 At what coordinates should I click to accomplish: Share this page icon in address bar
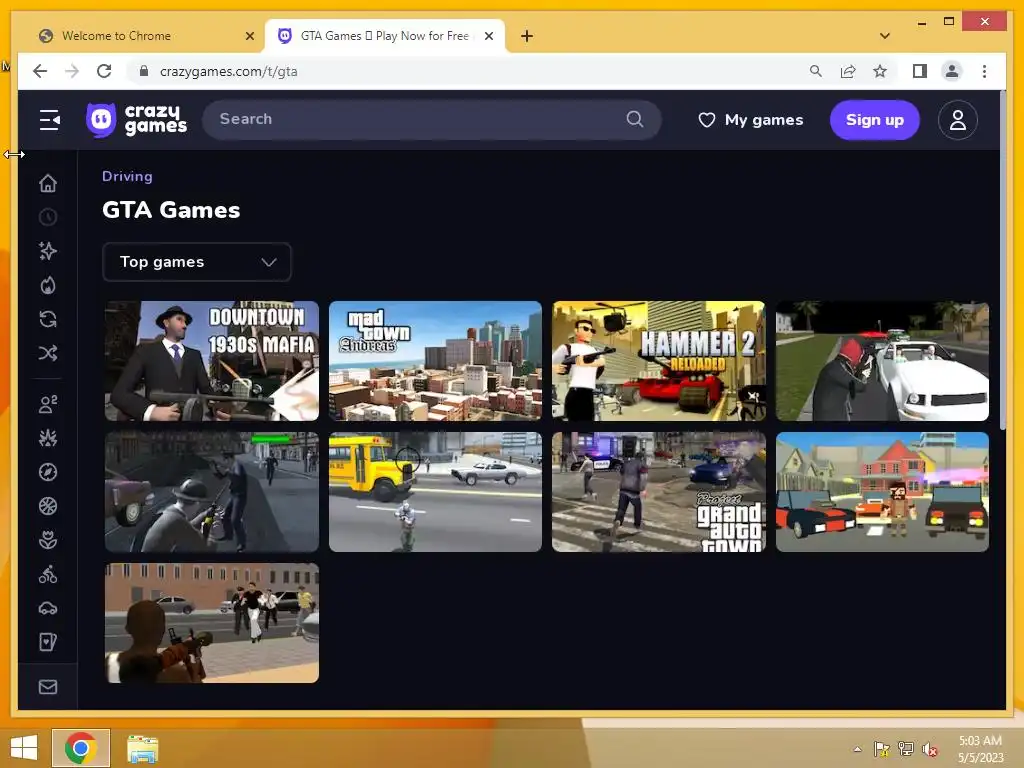(x=848, y=71)
